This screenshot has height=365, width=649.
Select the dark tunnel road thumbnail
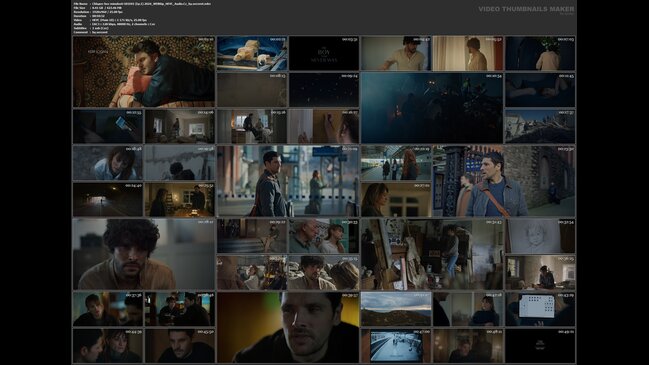coord(108,199)
